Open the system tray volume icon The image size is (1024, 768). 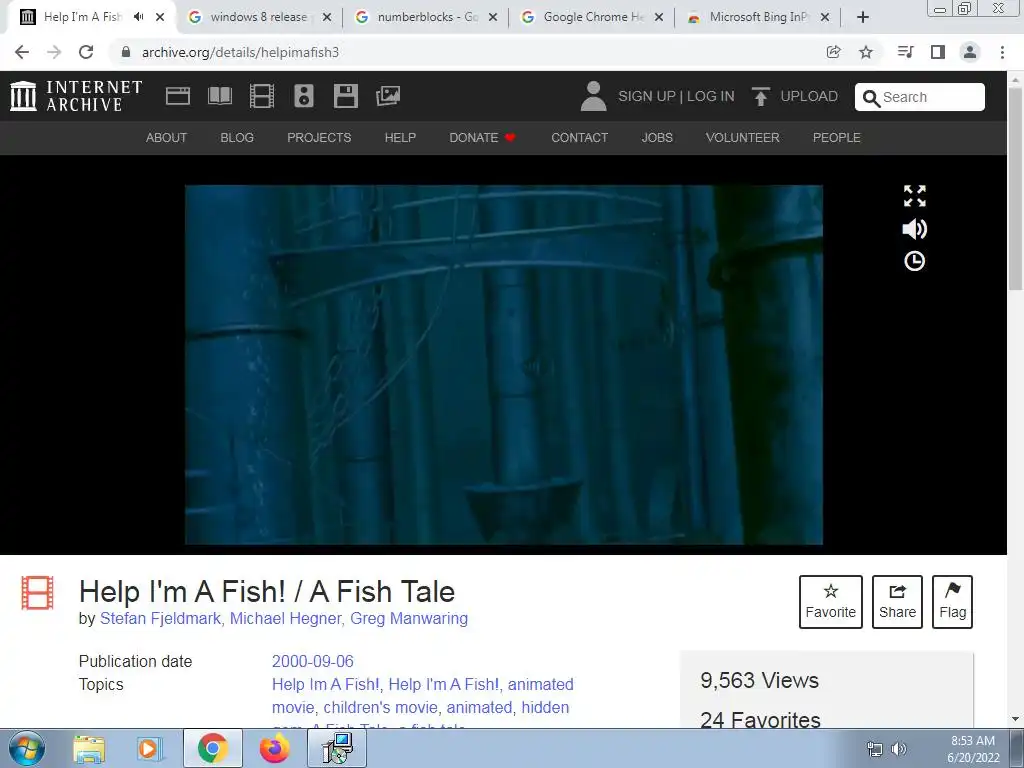pyautogui.click(x=899, y=748)
